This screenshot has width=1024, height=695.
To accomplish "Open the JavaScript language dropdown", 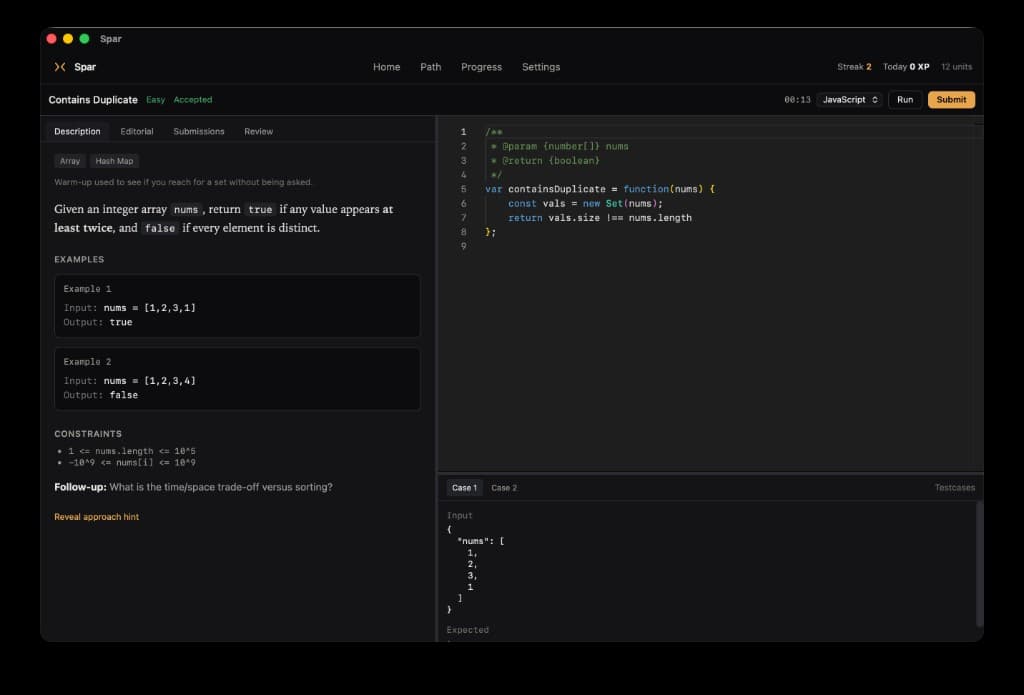I will [x=850, y=100].
